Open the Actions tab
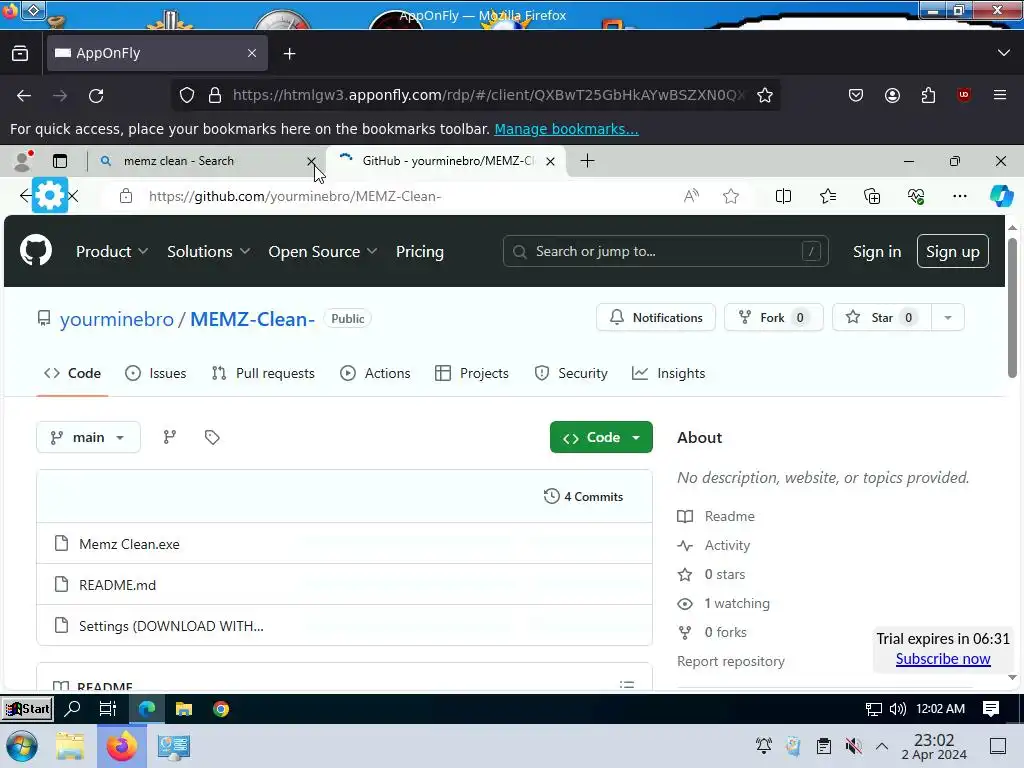Screen dimensions: 1024x768 point(376,373)
